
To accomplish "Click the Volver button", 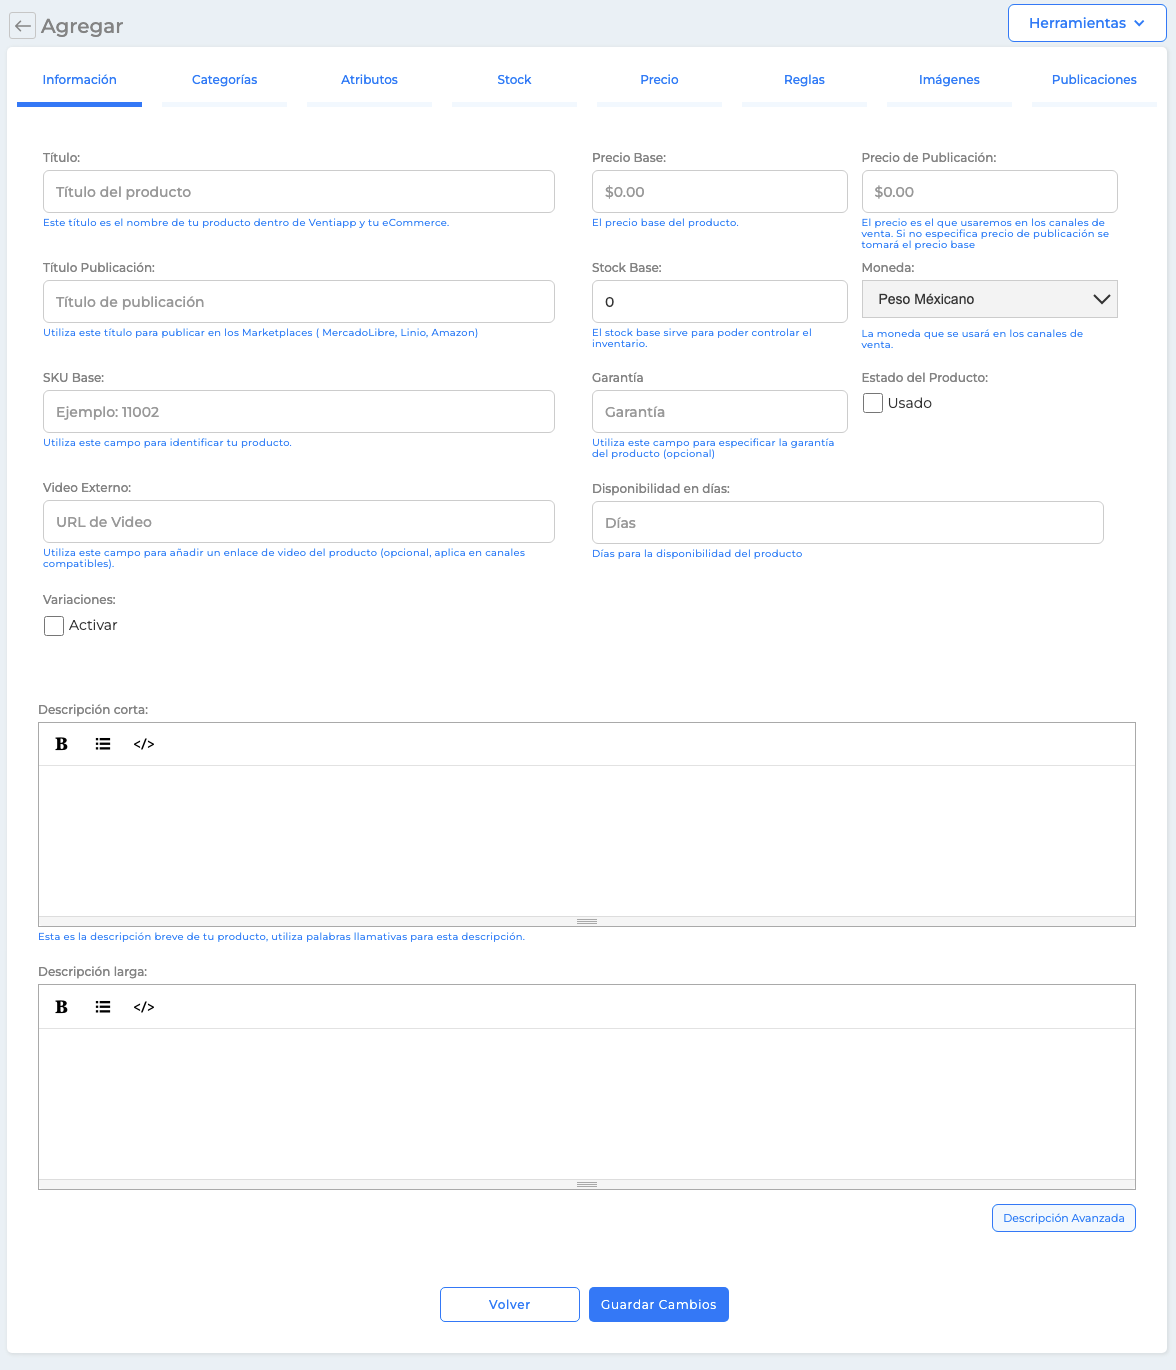I will pyautogui.click(x=510, y=1304).
